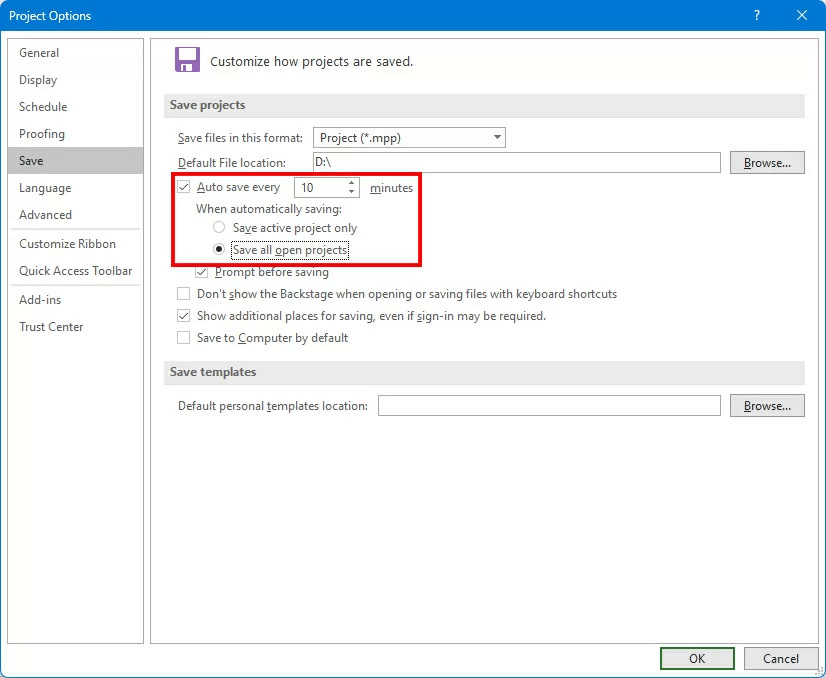
Task: Increase auto save minutes with the up arrow
Action: tap(351, 182)
